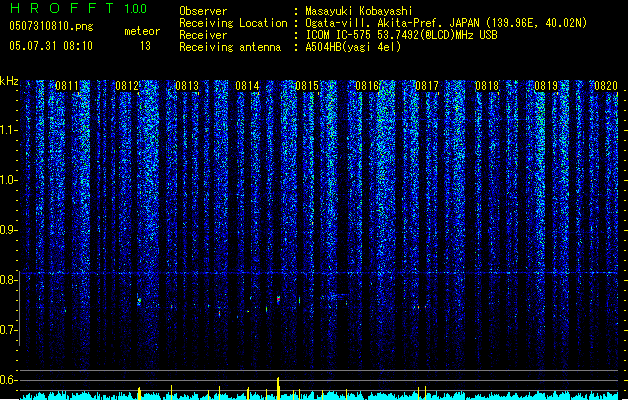629x400 pixels.
Task: Click the 0820 time marker
Action: pos(606,86)
